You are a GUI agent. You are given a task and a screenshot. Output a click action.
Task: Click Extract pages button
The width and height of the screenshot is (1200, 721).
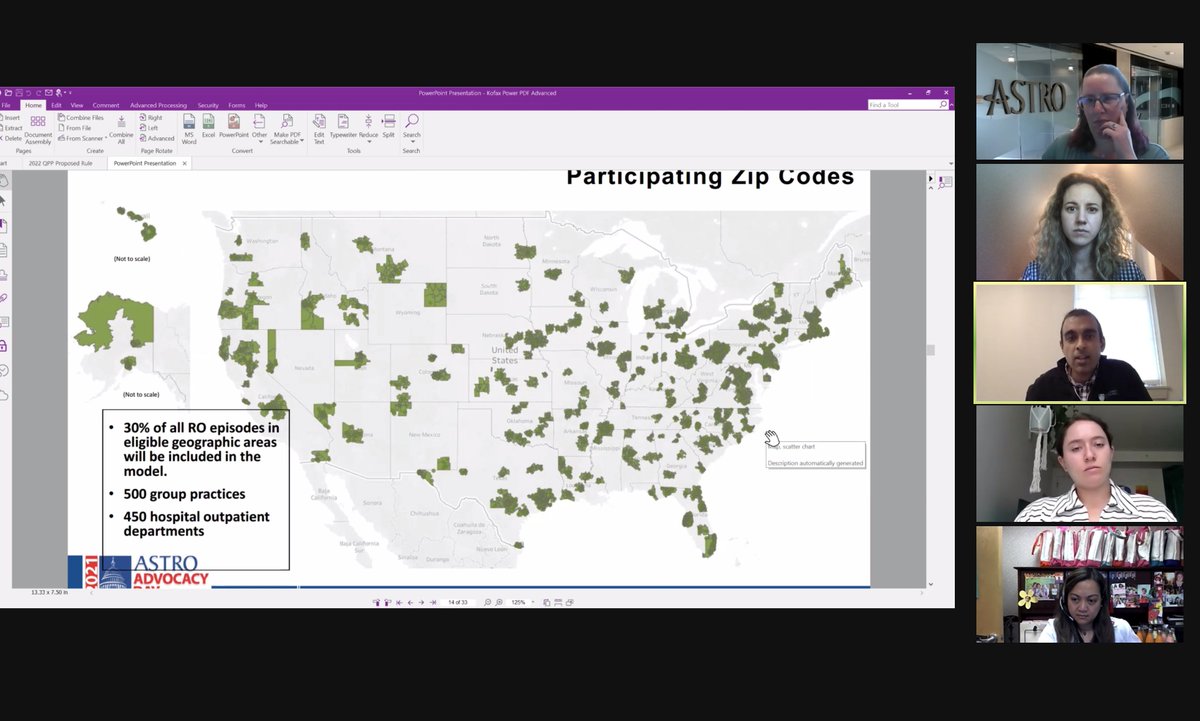pyautogui.click(x=10, y=128)
